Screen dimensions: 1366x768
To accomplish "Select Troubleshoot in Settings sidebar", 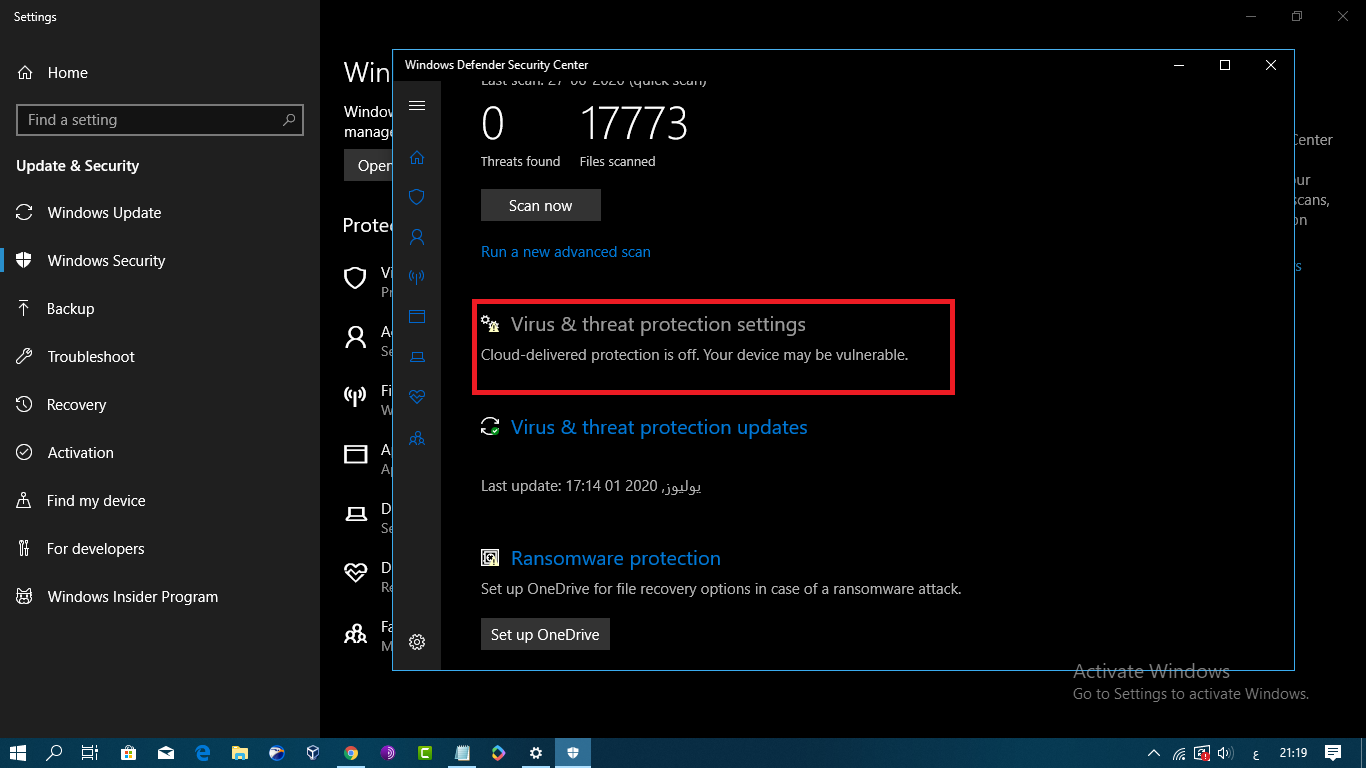I will [160, 357].
